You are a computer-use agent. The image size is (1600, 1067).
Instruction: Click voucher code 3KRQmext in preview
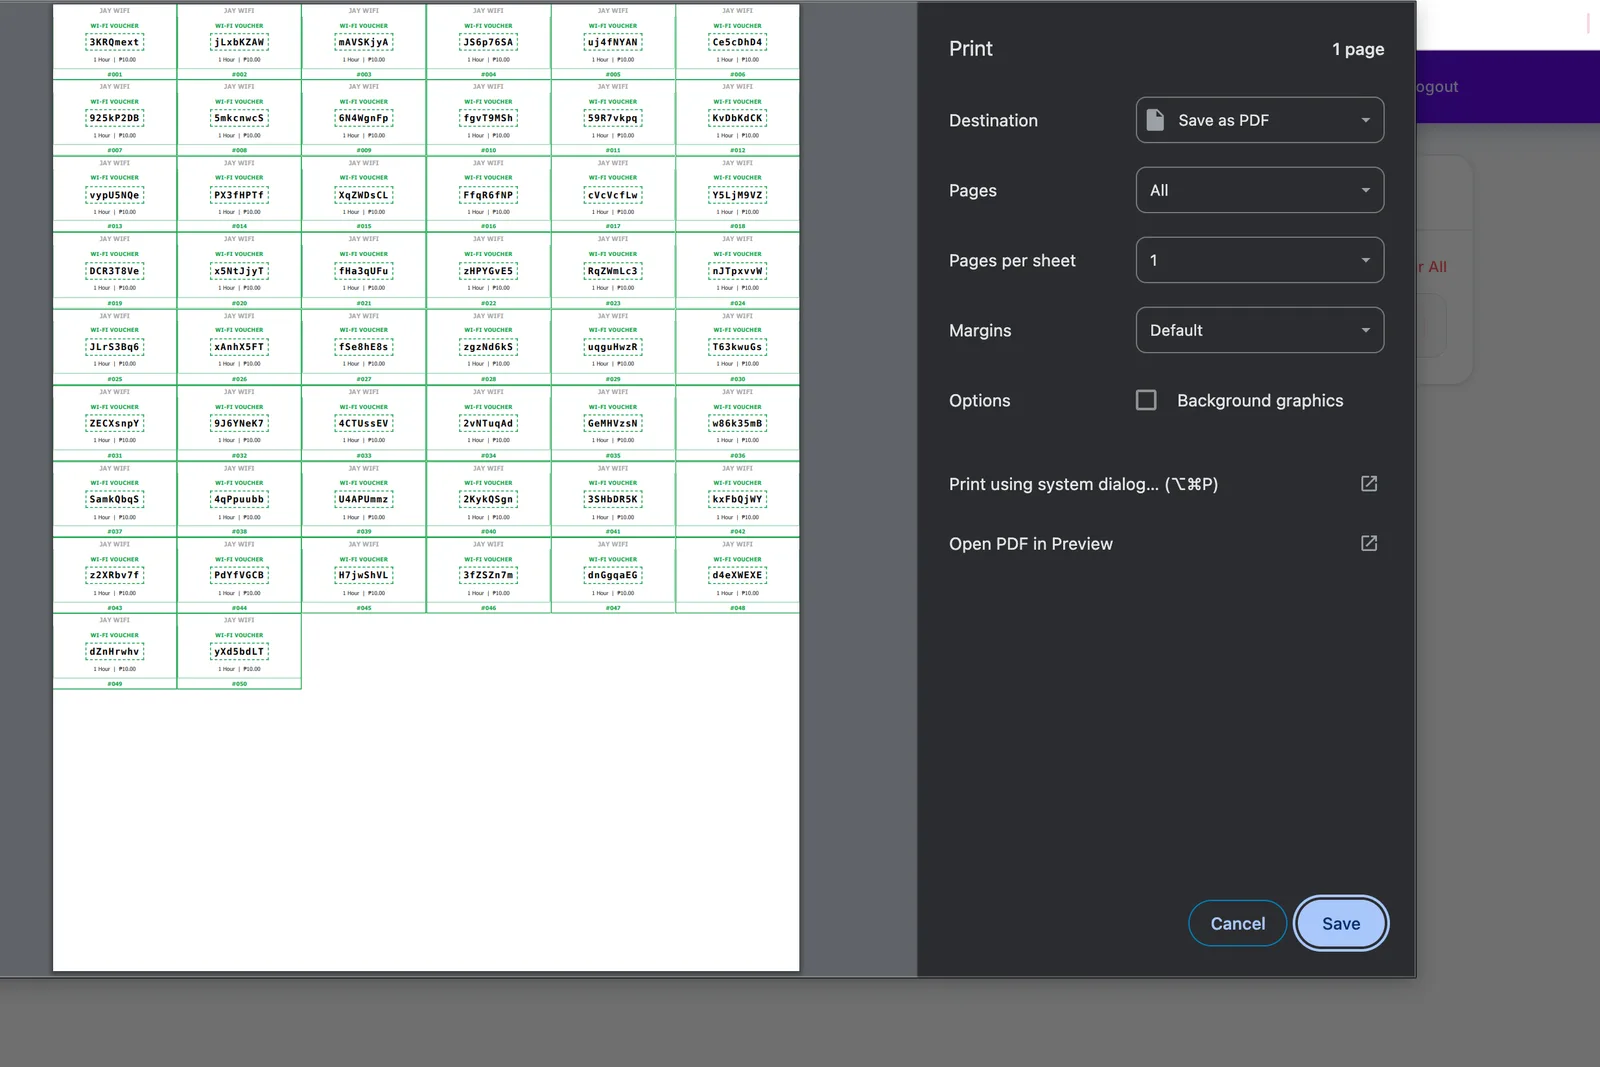pos(115,42)
